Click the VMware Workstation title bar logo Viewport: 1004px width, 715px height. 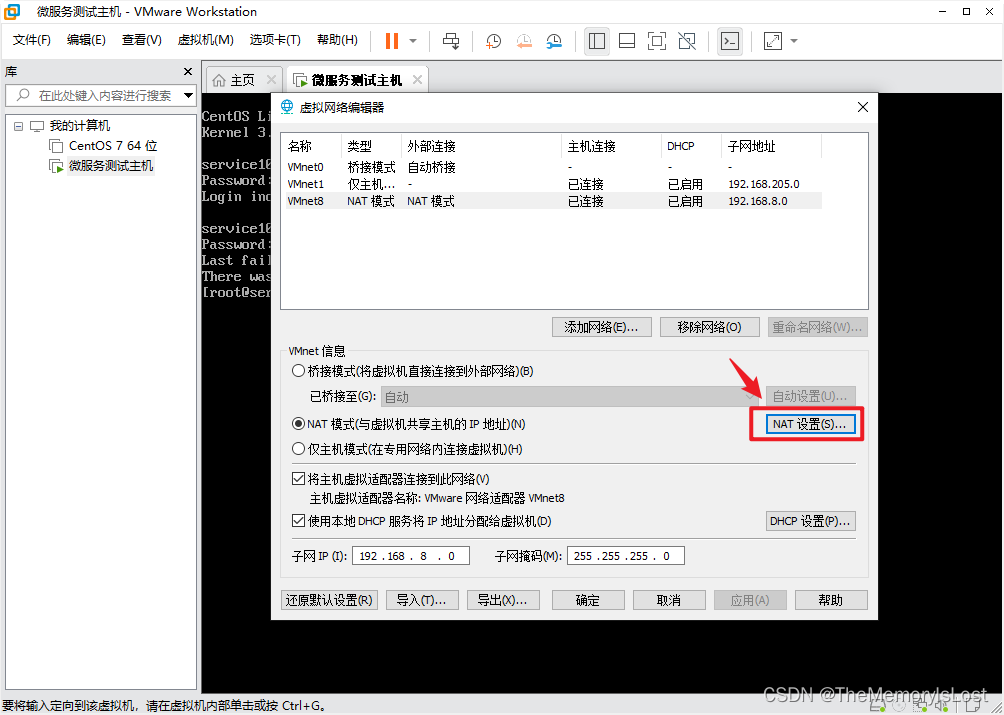click(x=12, y=12)
